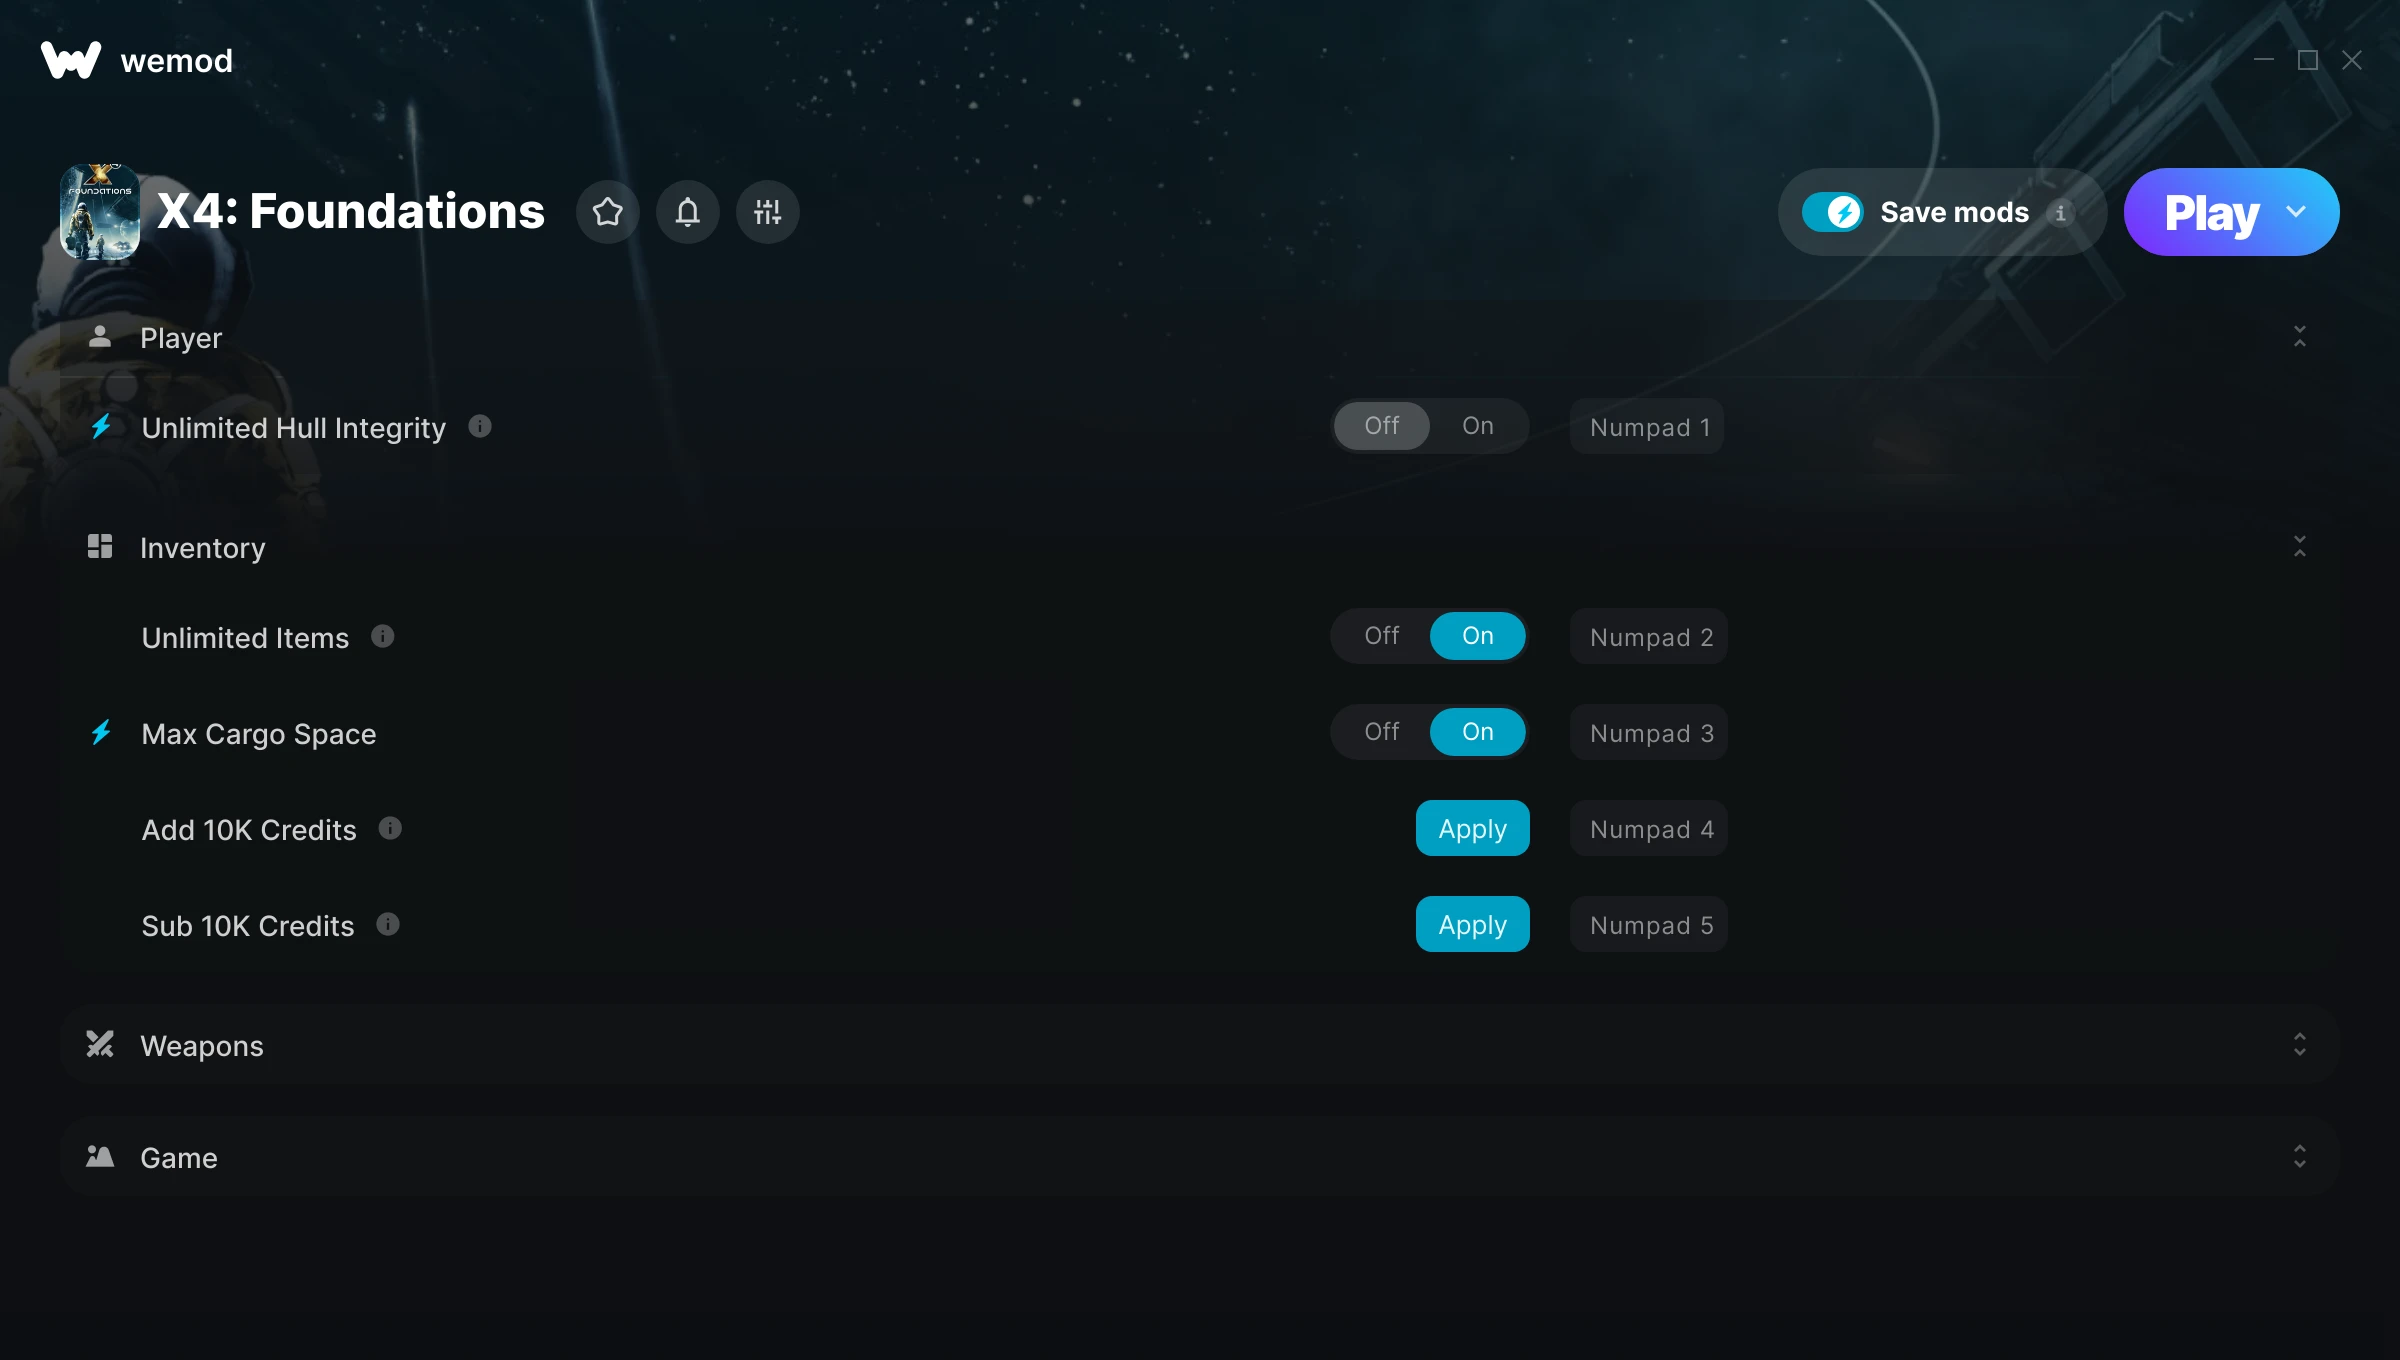The width and height of the screenshot is (2400, 1360).
Task: Click the WeMod logo
Action: click(70, 60)
